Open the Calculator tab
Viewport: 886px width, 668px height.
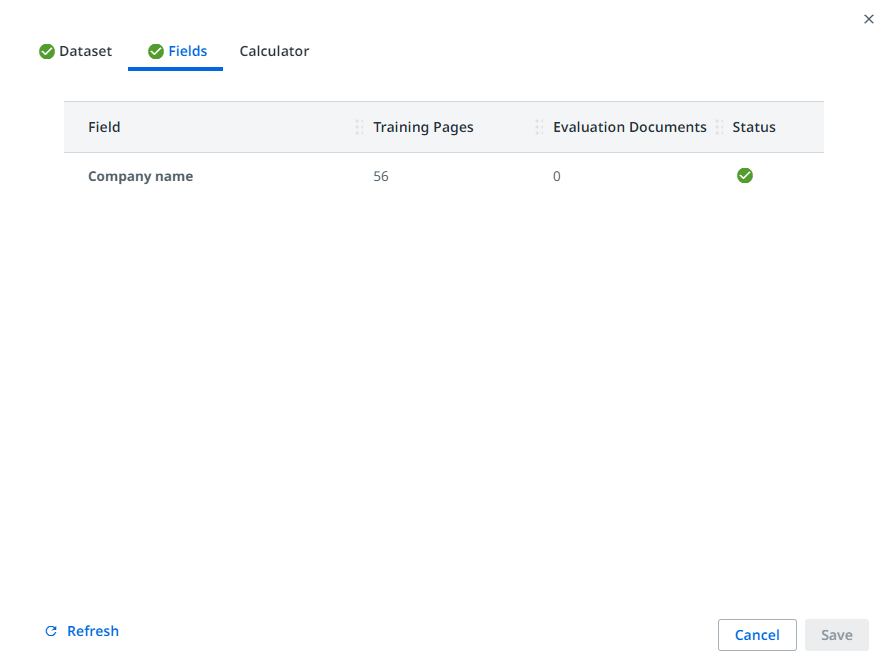click(274, 51)
